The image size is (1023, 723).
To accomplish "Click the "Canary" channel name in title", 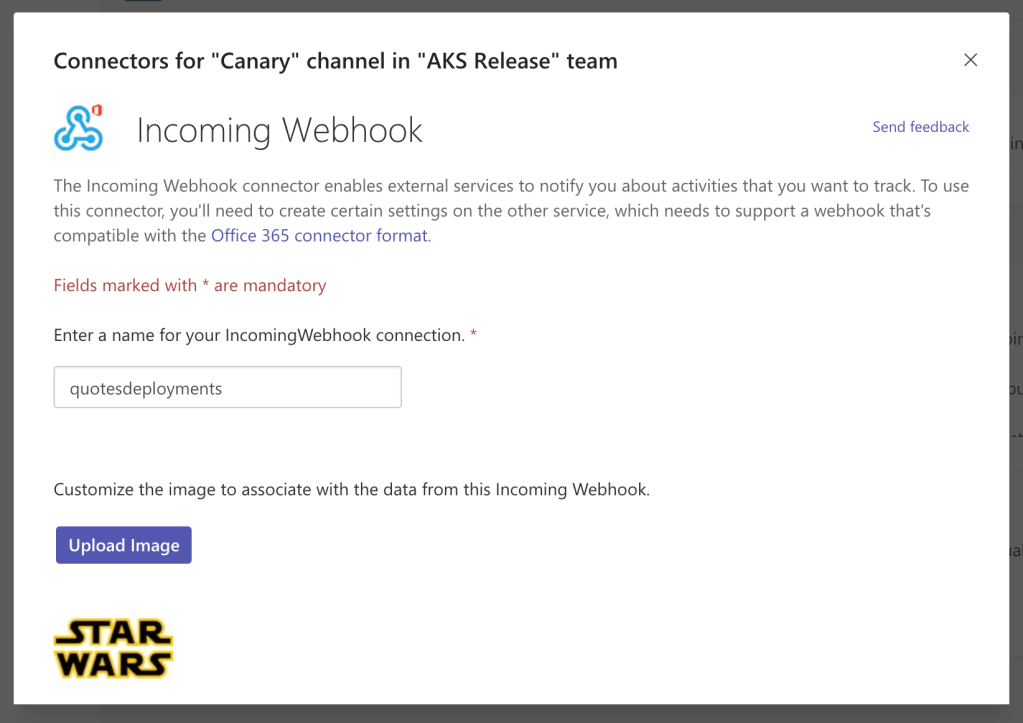I will 235,61.
